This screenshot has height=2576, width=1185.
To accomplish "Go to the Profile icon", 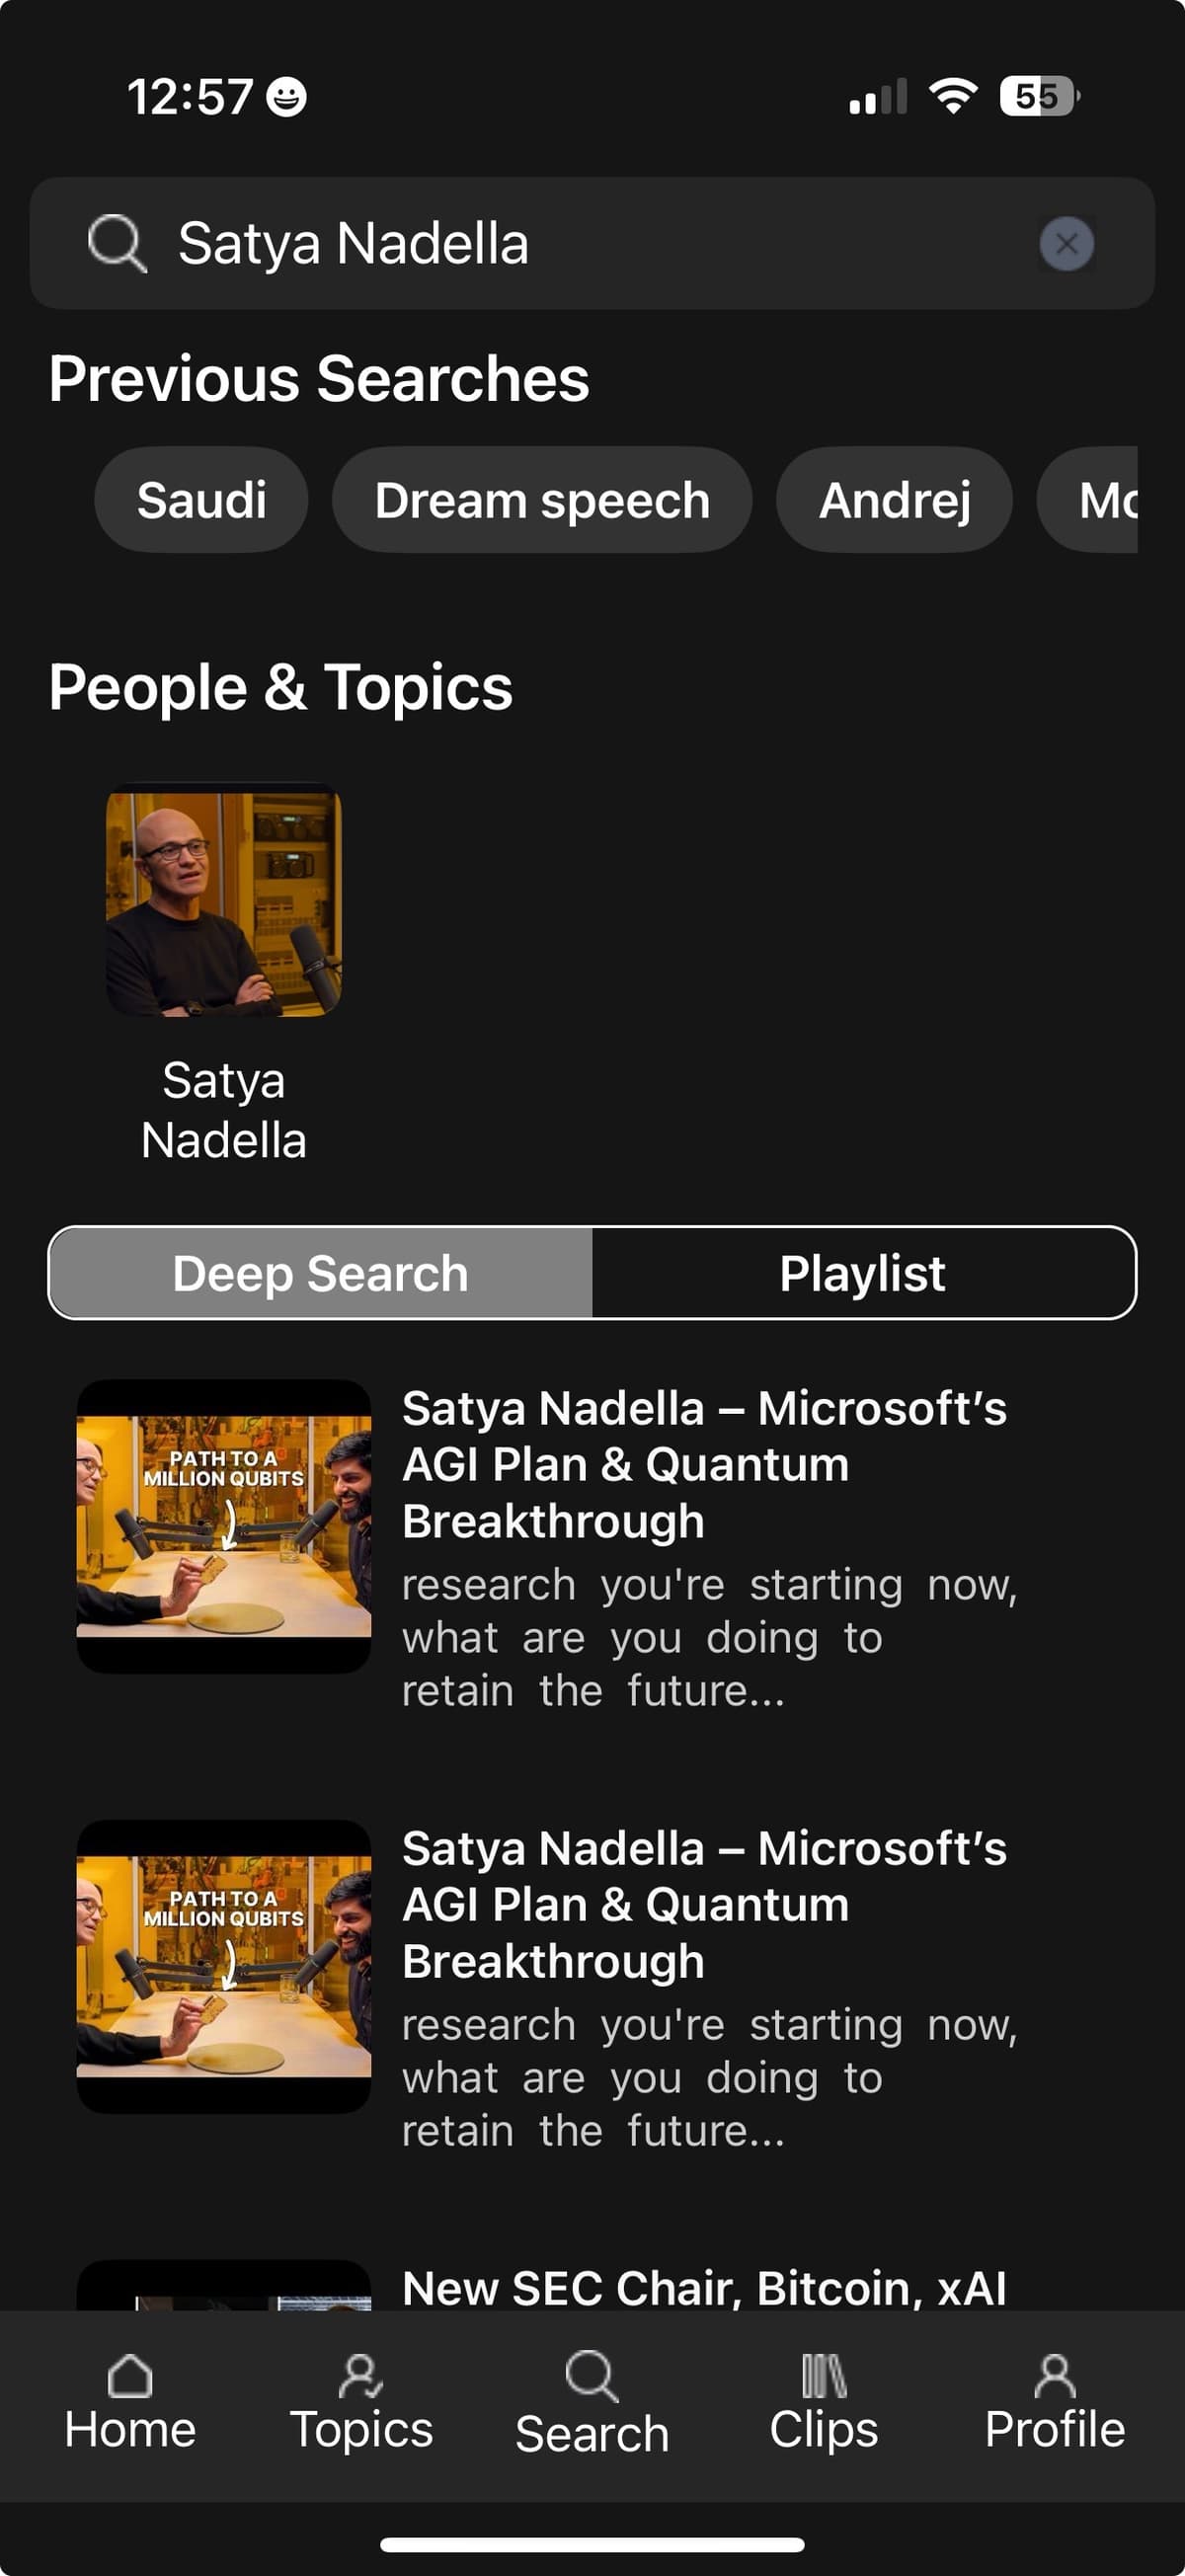I will pyautogui.click(x=1054, y=2376).
